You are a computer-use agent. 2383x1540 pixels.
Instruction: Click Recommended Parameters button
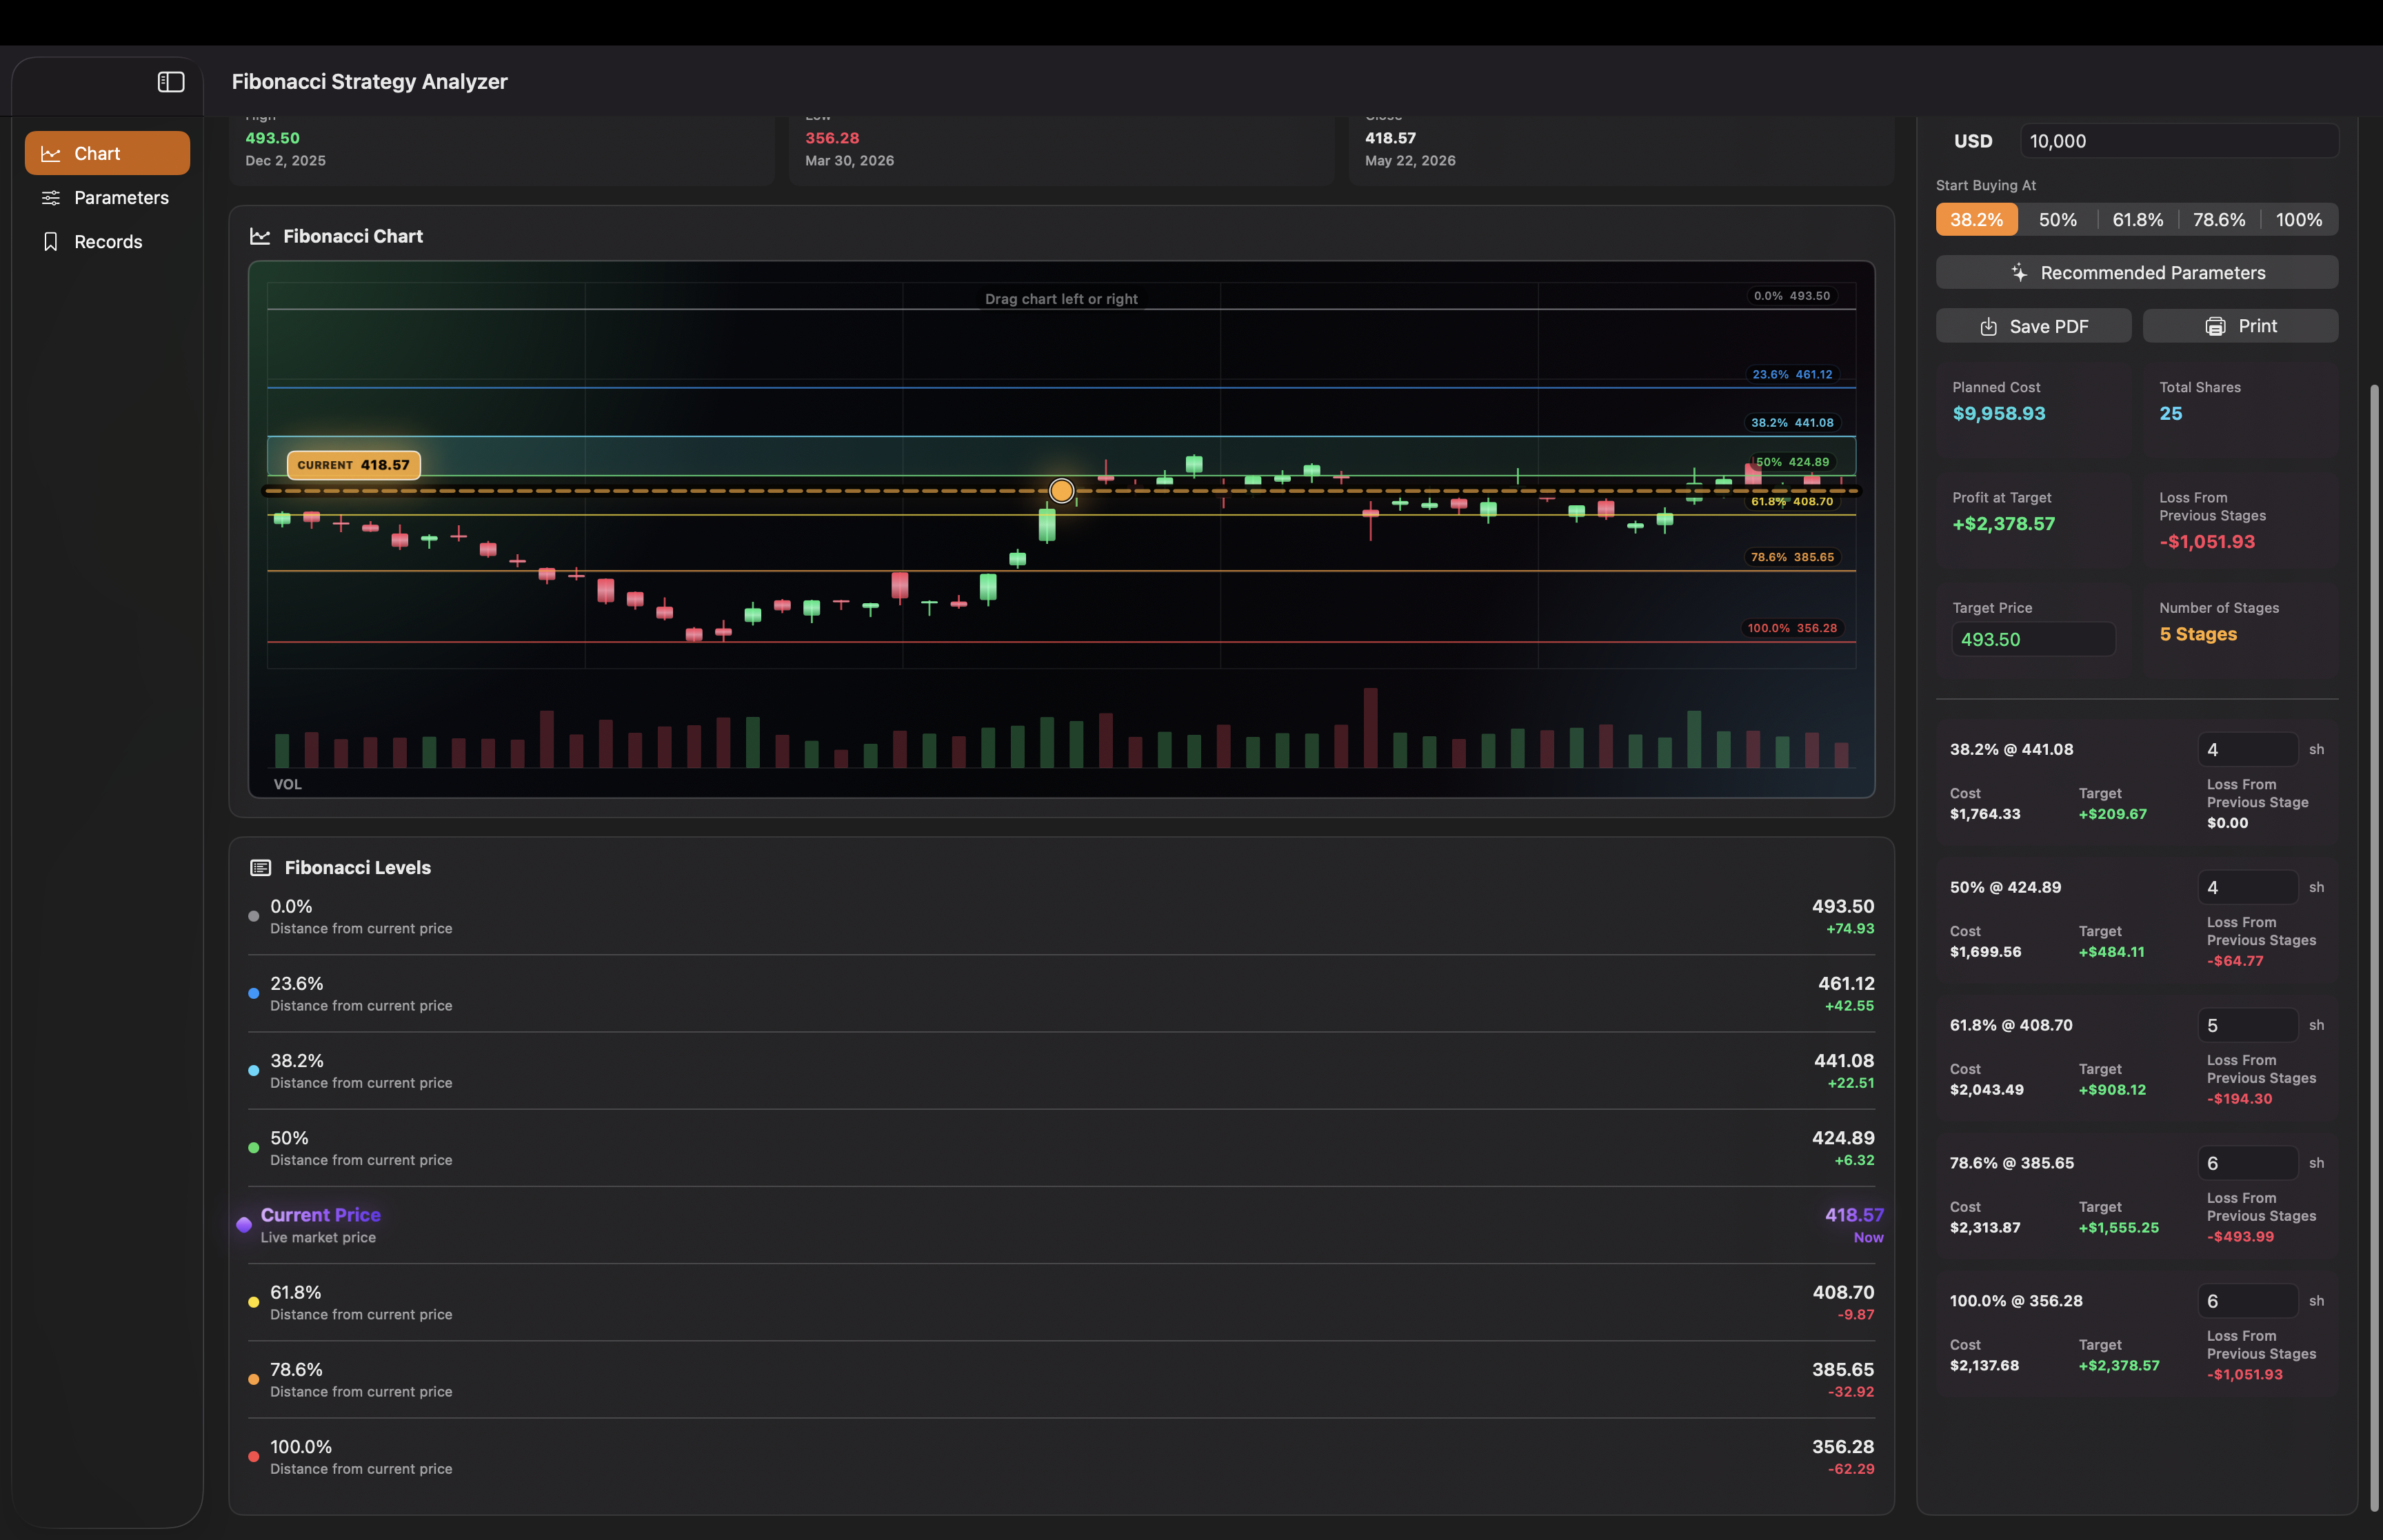pos(2136,273)
